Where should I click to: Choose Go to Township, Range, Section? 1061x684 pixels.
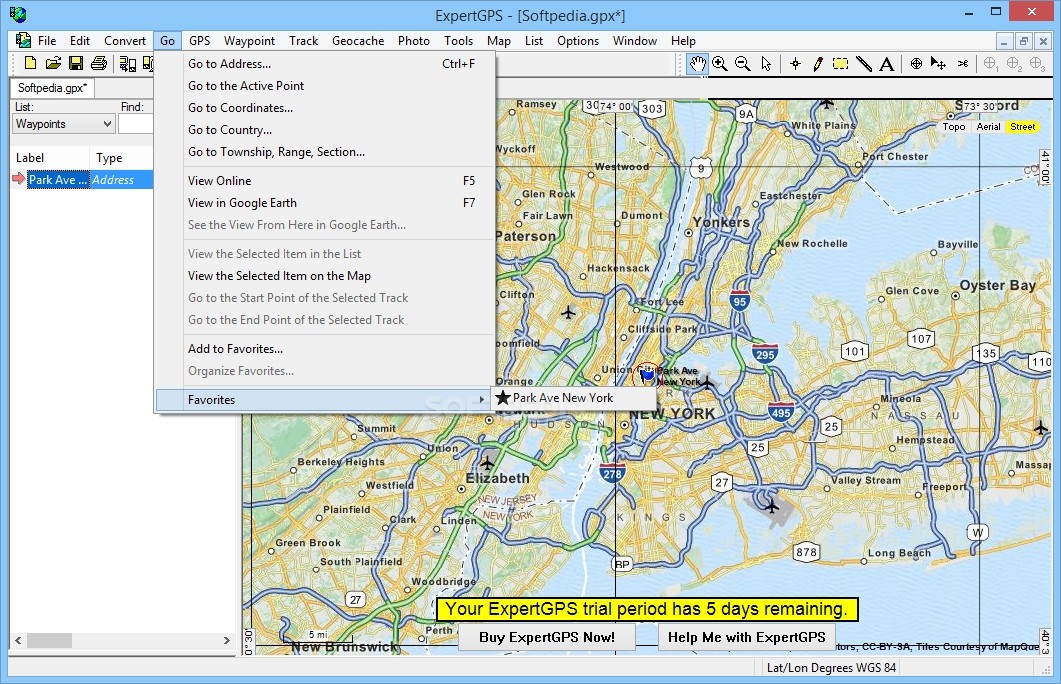pos(325,152)
